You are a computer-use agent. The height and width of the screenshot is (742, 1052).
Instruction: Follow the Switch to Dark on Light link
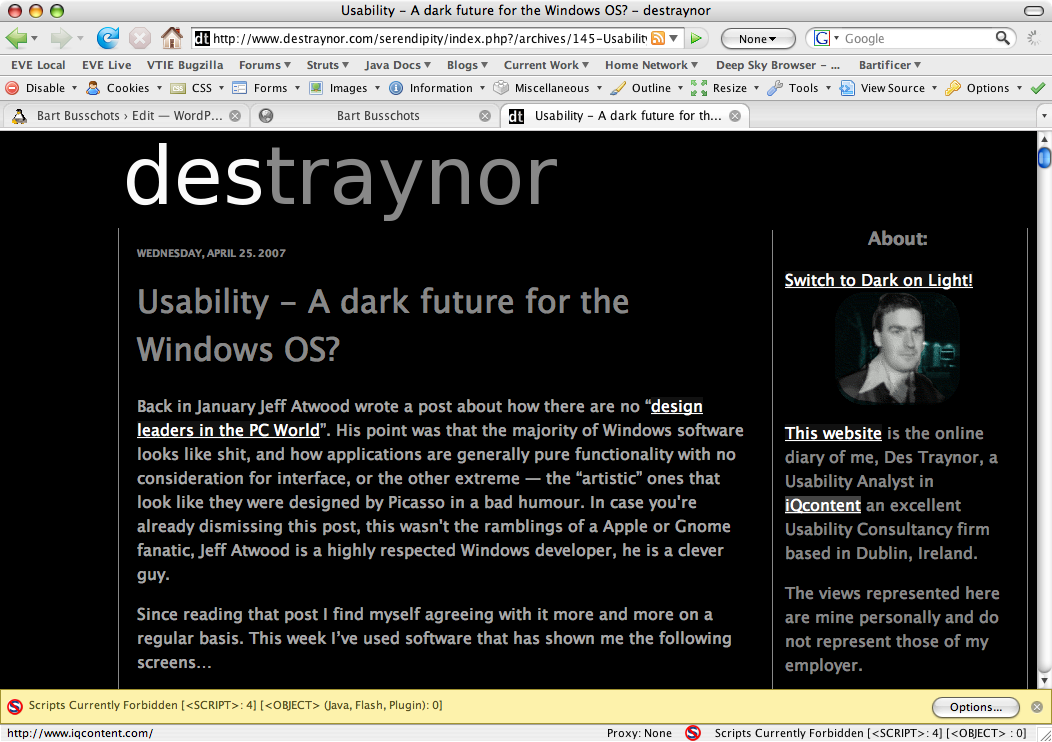click(878, 280)
